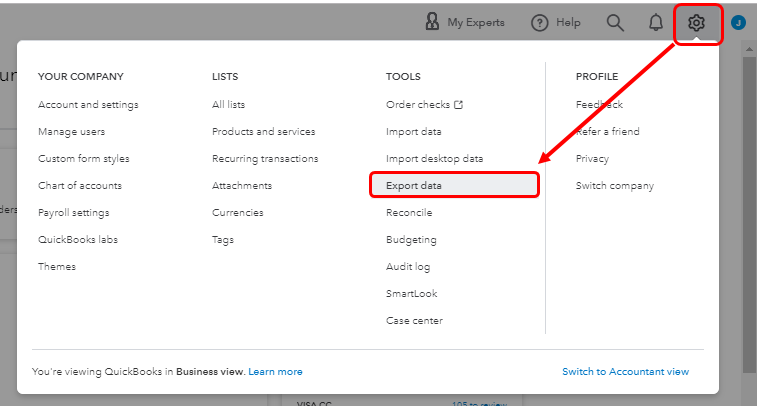Select Reconcile under Tools
This screenshot has width=757, height=406.
(409, 213)
